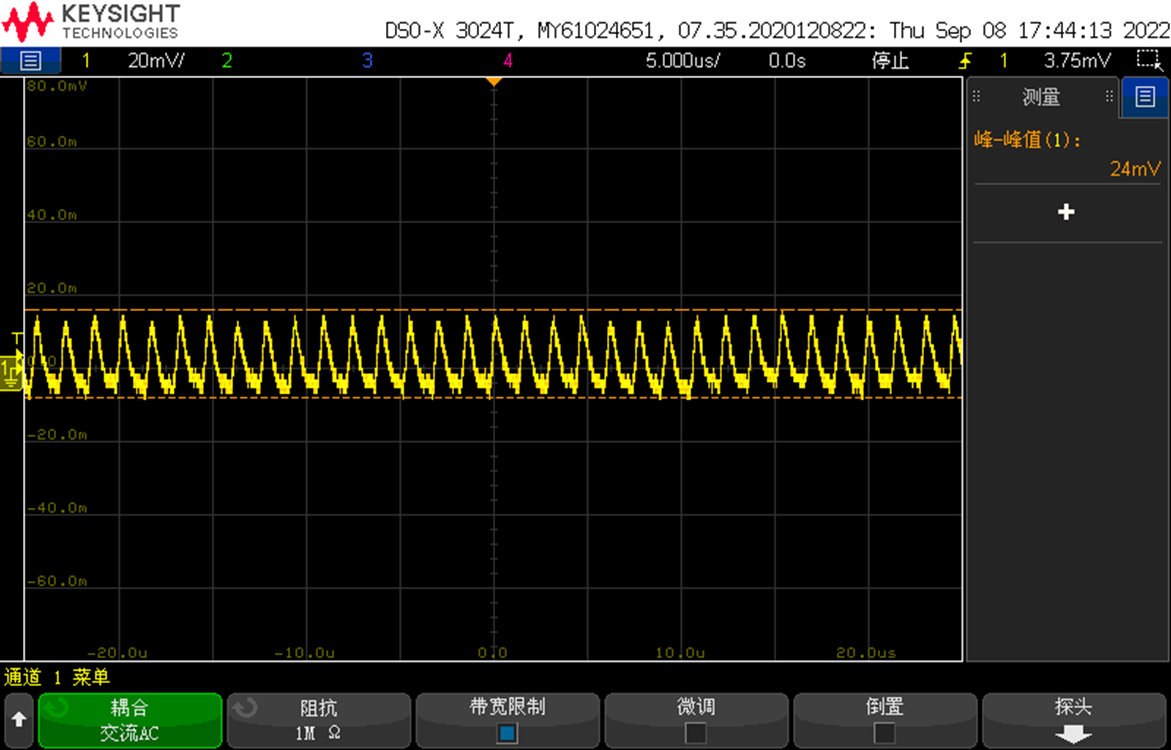Screen dimensions: 1171x750
Task: Open the 耦合 交流AC coupling softkey
Action: [x=130, y=720]
